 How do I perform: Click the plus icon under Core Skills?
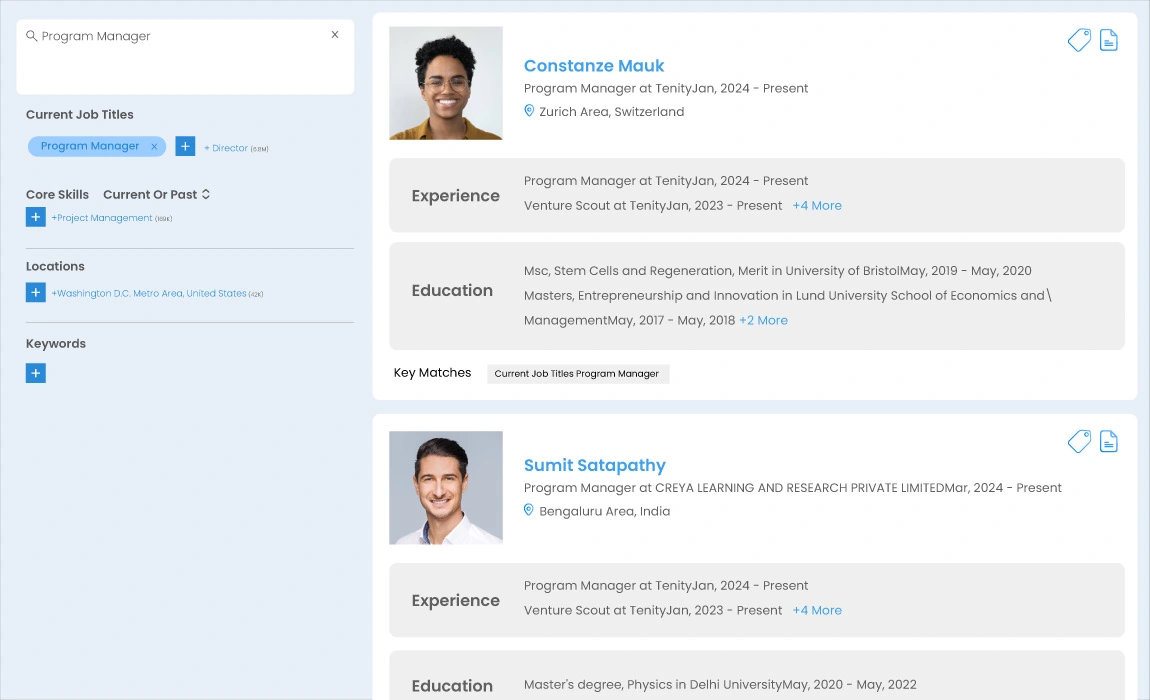(x=35, y=217)
